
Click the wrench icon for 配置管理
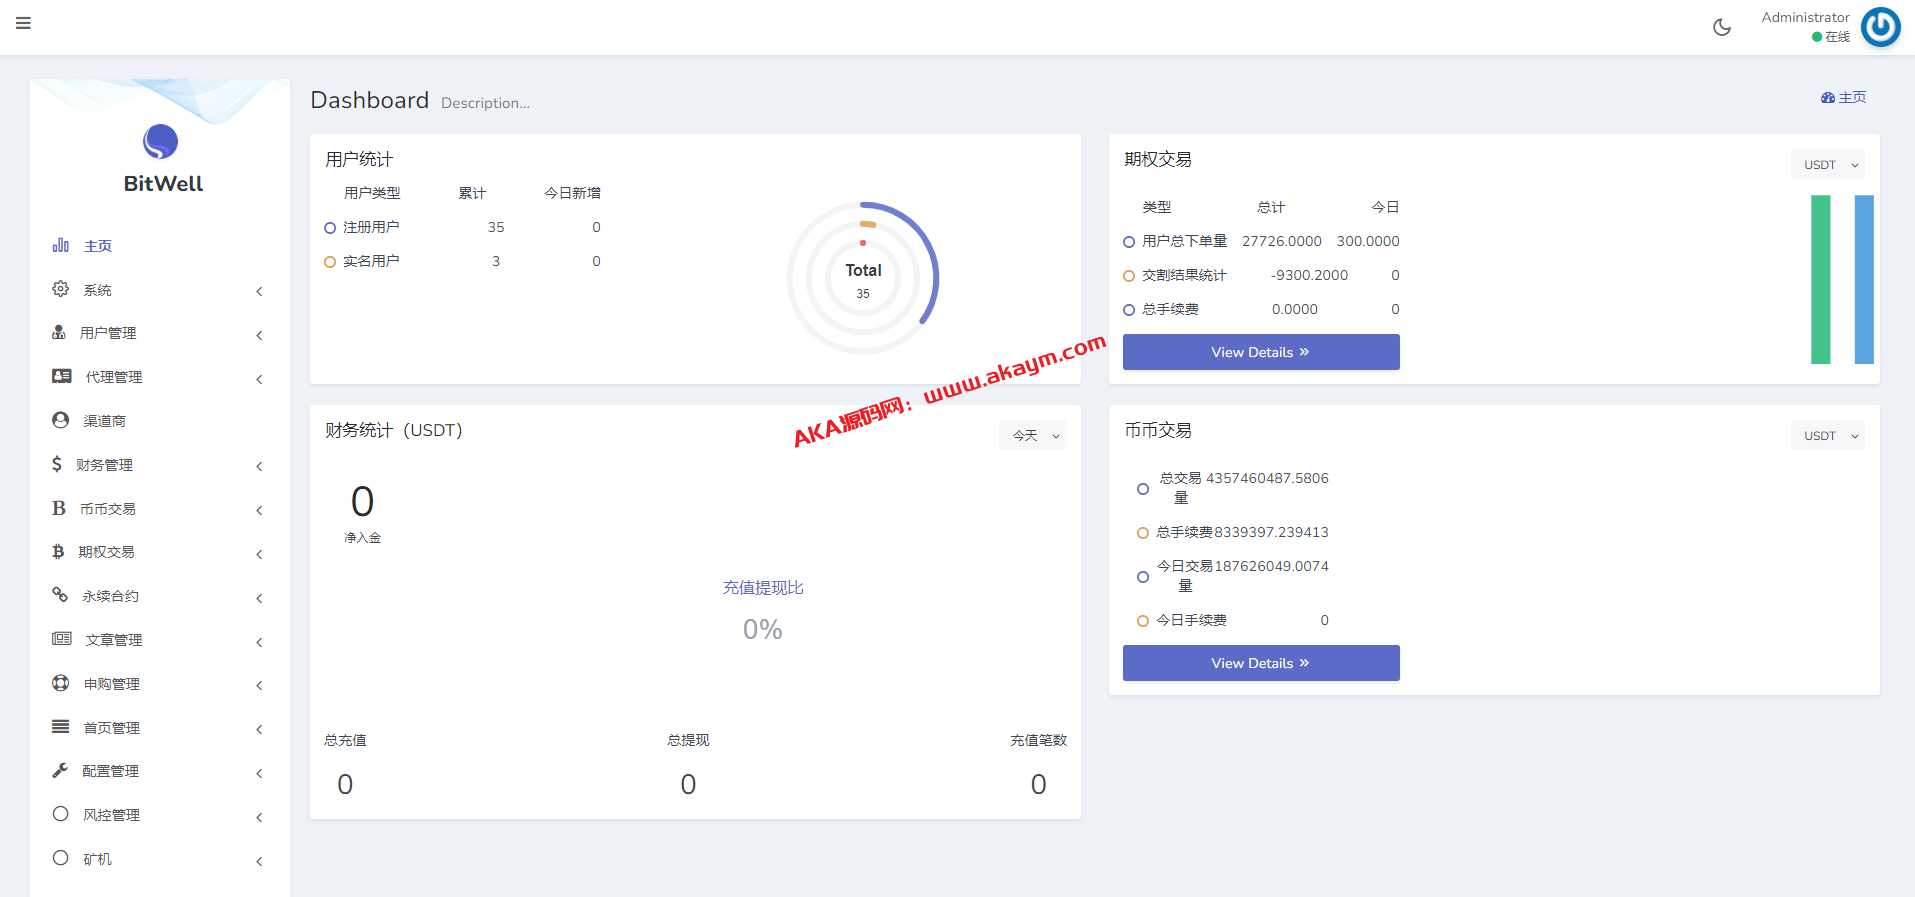[x=60, y=771]
